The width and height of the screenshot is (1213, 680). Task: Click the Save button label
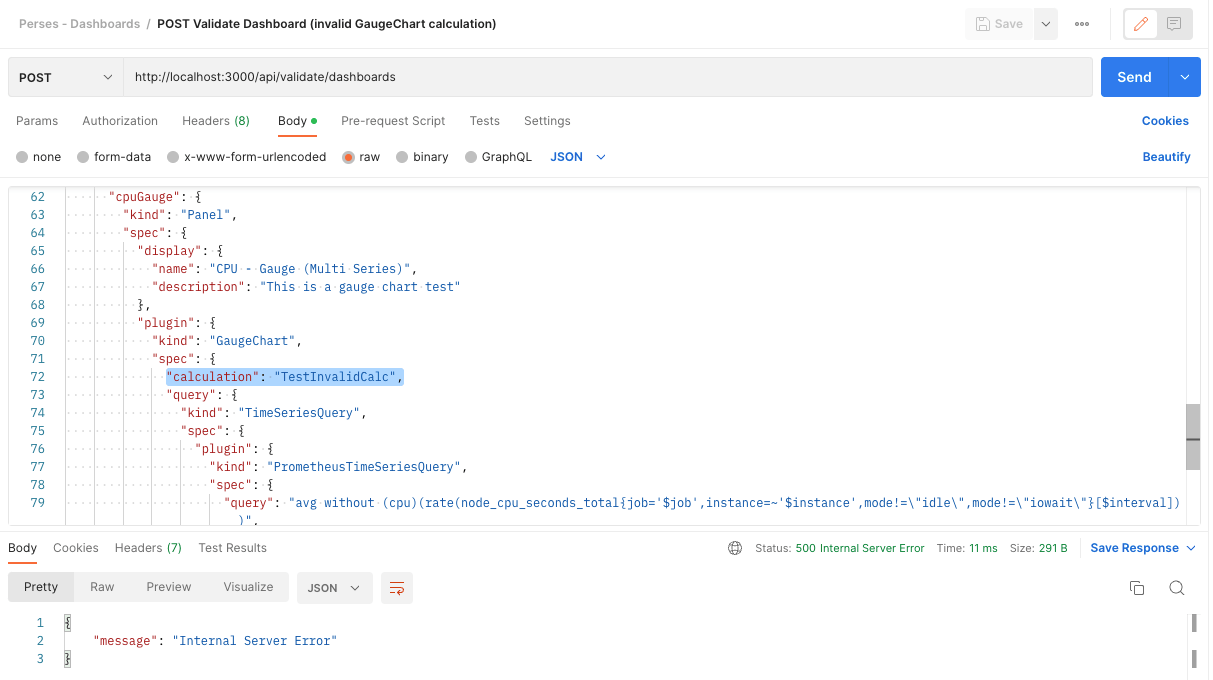coord(1008,24)
